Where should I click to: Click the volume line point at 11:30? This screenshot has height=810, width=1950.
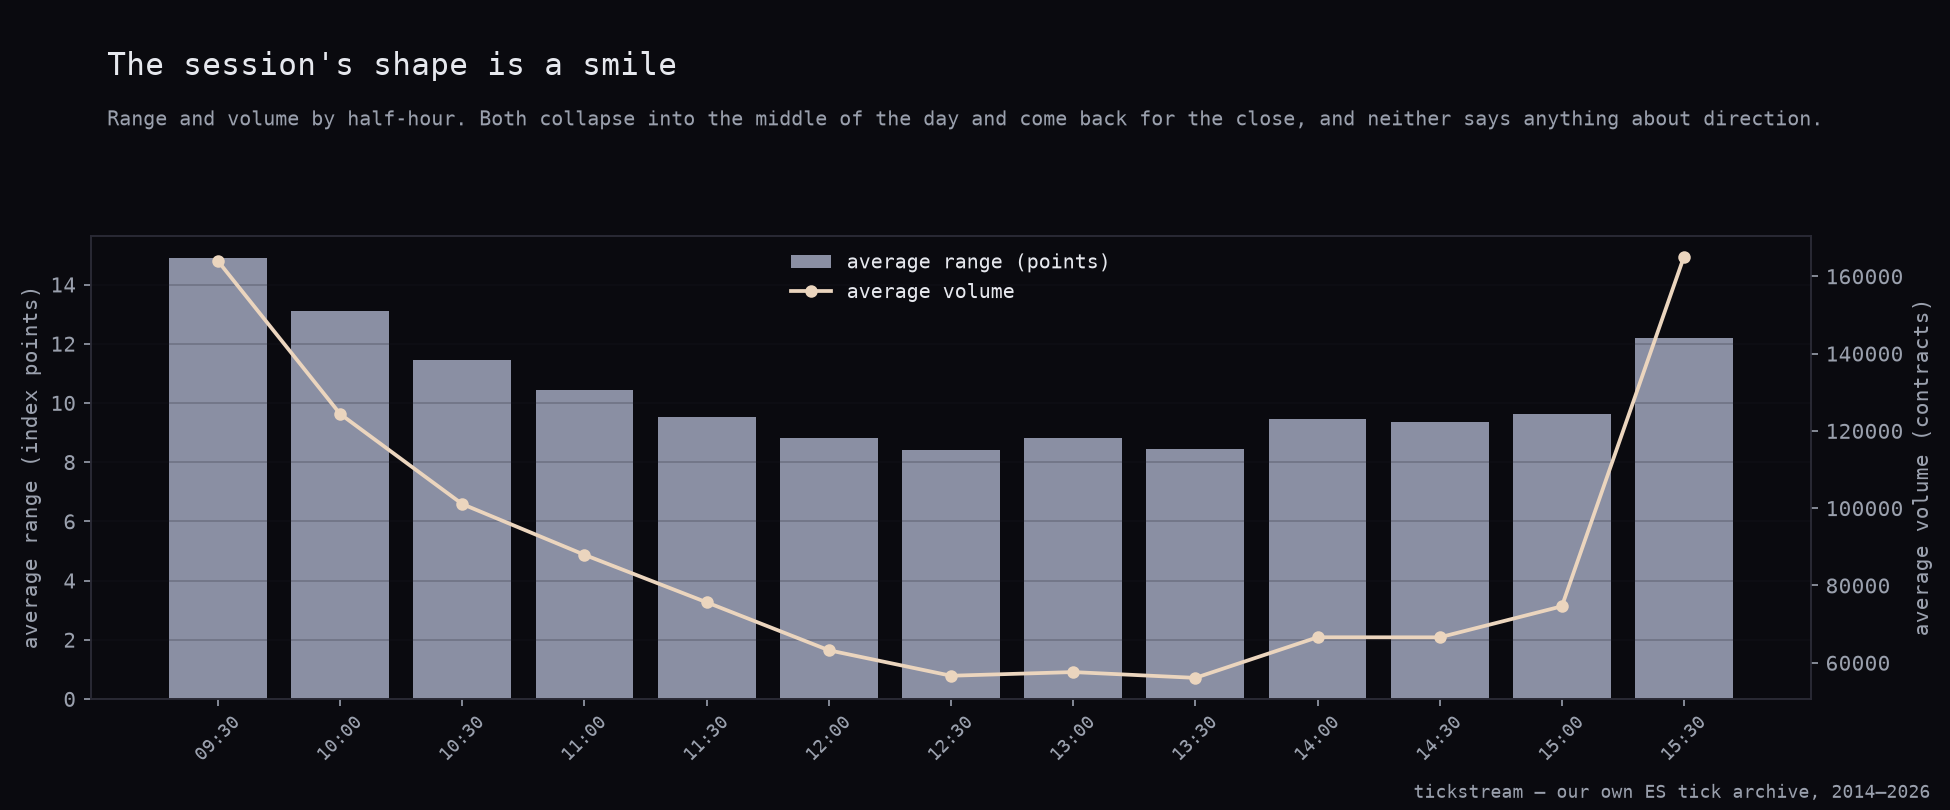coord(707,603)
